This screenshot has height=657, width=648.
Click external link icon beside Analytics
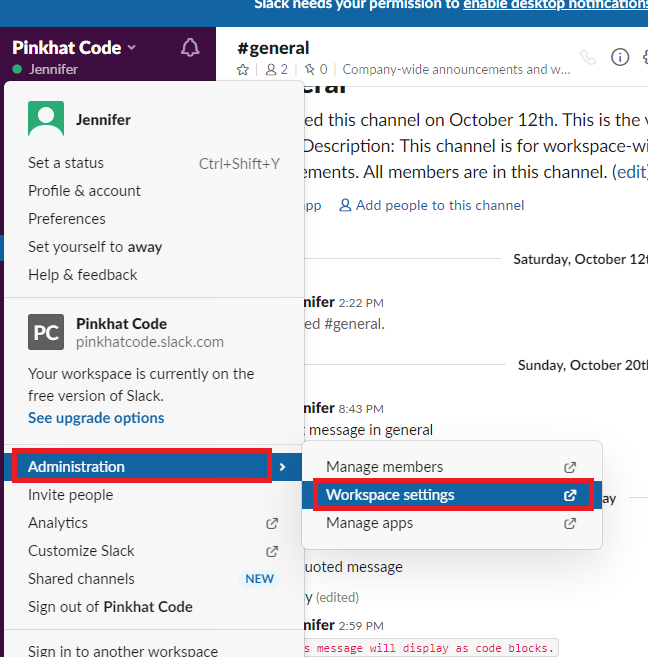(x=272, y=523)
